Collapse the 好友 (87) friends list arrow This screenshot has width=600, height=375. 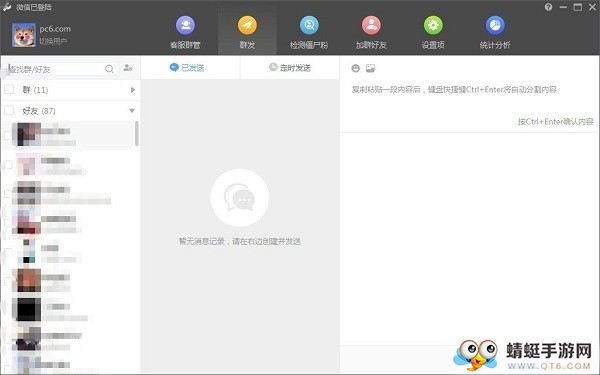[x=132, y=111]
